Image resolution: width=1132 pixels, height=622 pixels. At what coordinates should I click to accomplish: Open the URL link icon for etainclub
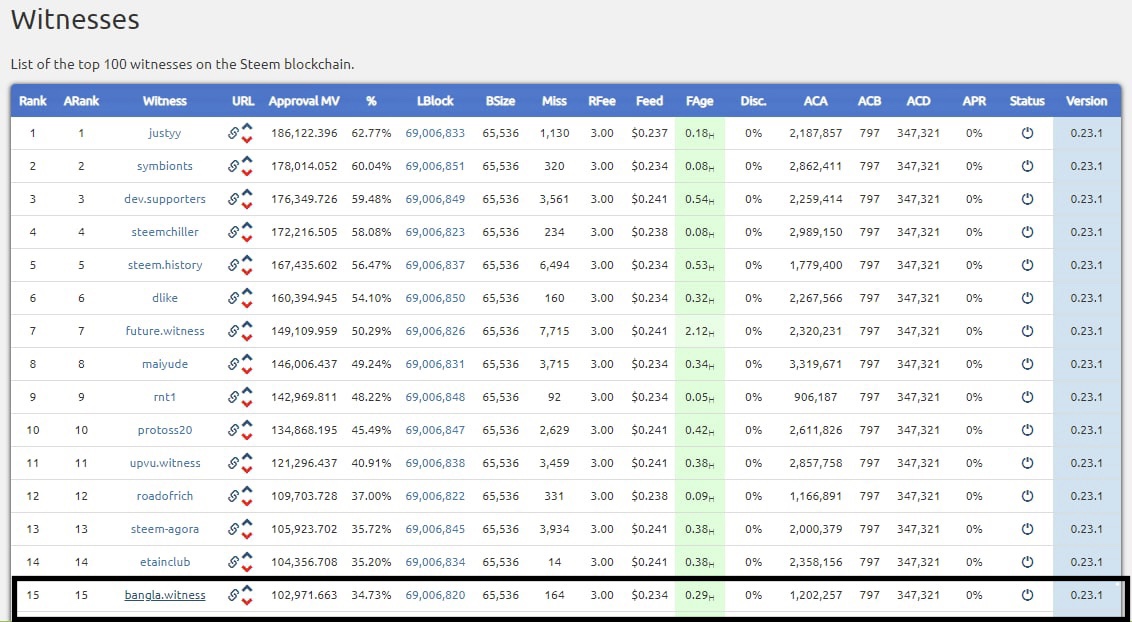pyautogui.click(x=234, y=562)
